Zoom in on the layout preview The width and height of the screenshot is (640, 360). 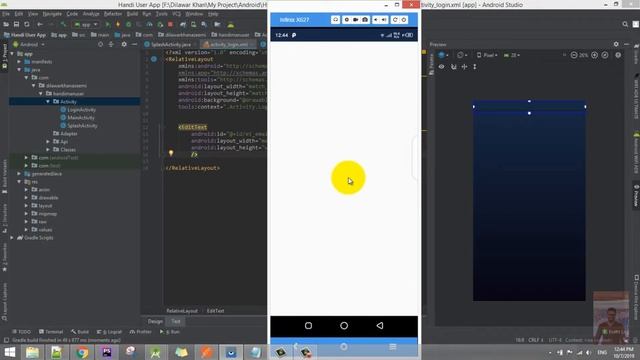(x=594, y=55)
